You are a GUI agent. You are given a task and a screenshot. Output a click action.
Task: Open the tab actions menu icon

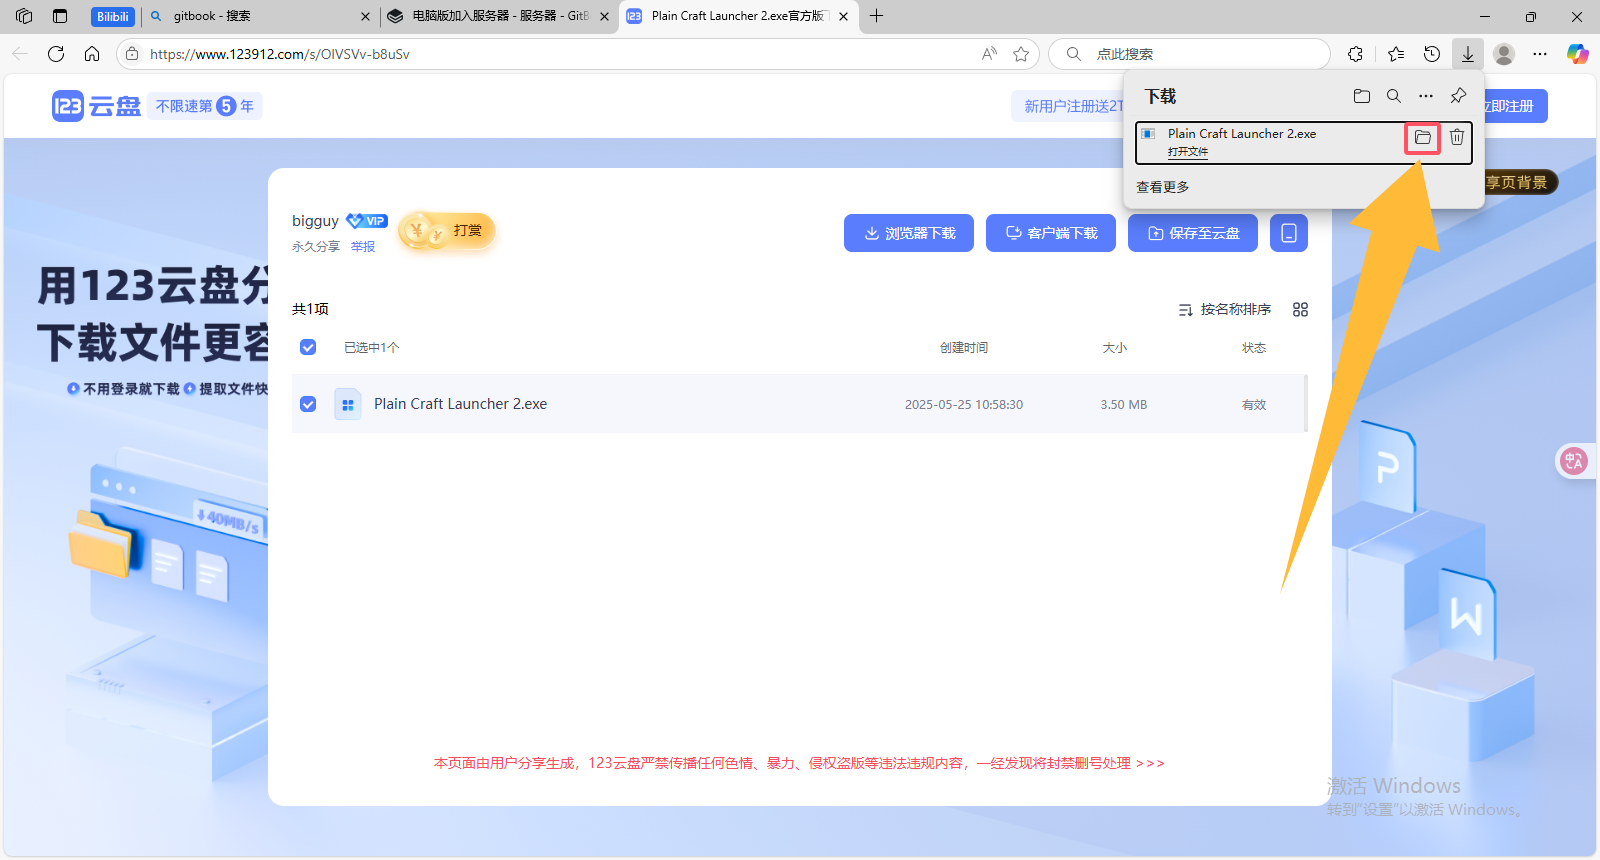coord(60,16)
